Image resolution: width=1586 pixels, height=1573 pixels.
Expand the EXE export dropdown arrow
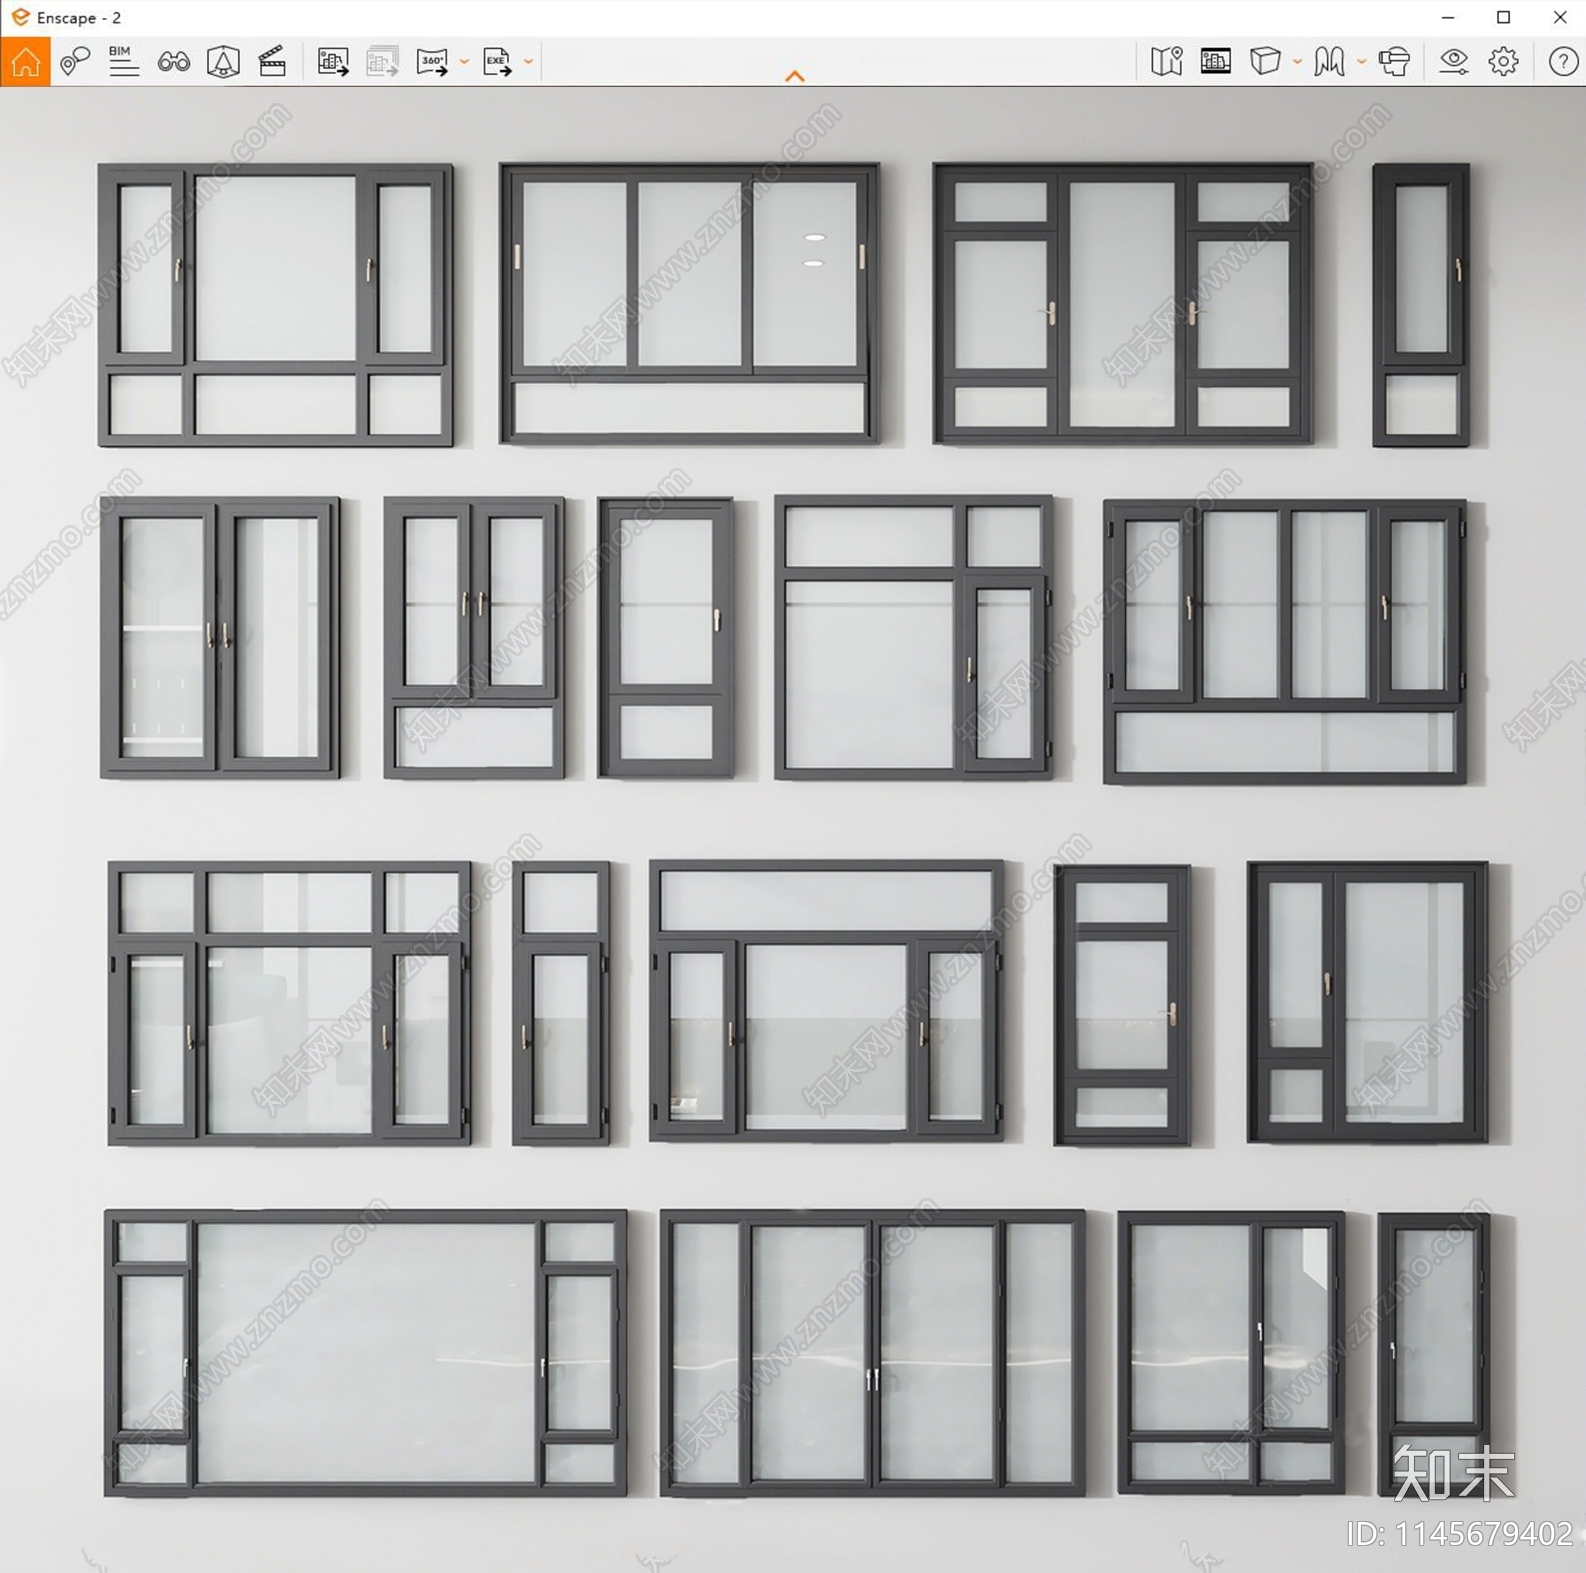pos(529,62)
